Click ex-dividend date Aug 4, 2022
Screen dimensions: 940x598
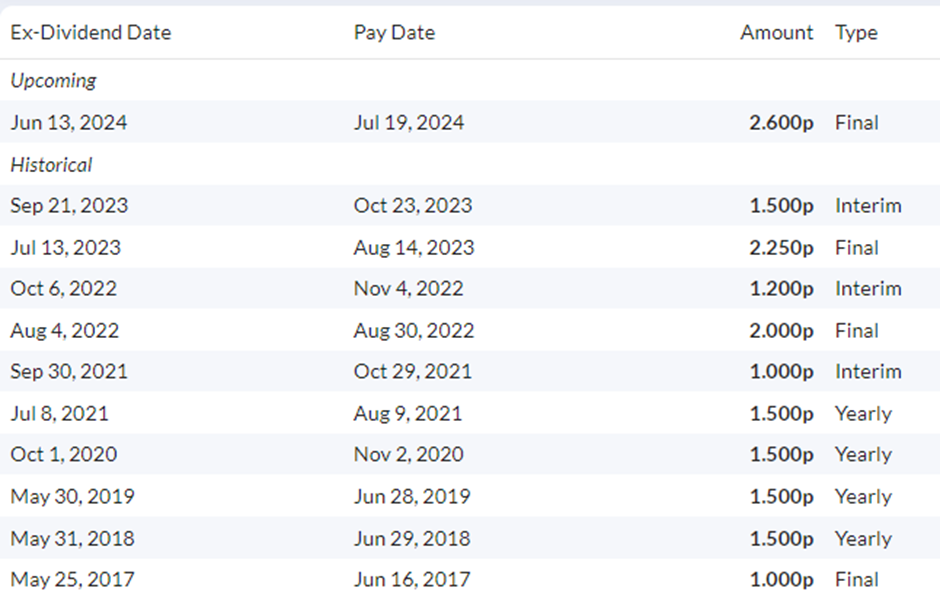coord(65,330)
